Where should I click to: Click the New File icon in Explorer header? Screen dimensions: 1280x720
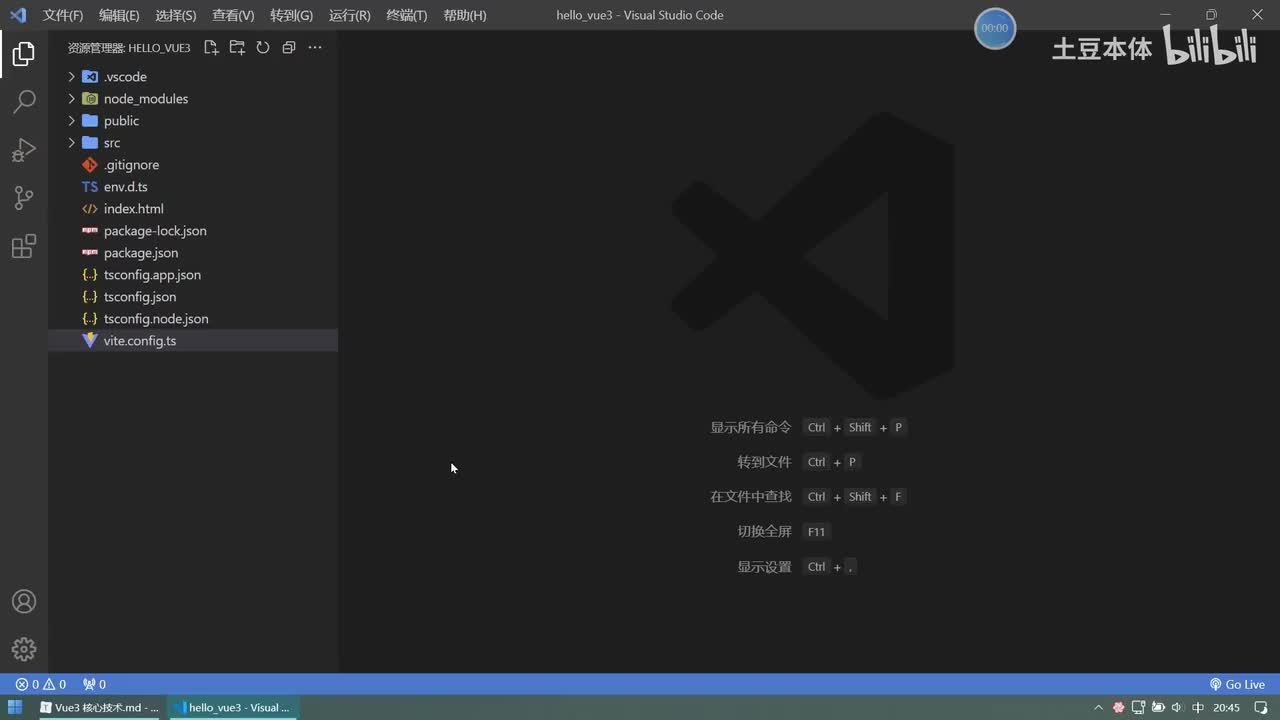(x=211, y=47)
